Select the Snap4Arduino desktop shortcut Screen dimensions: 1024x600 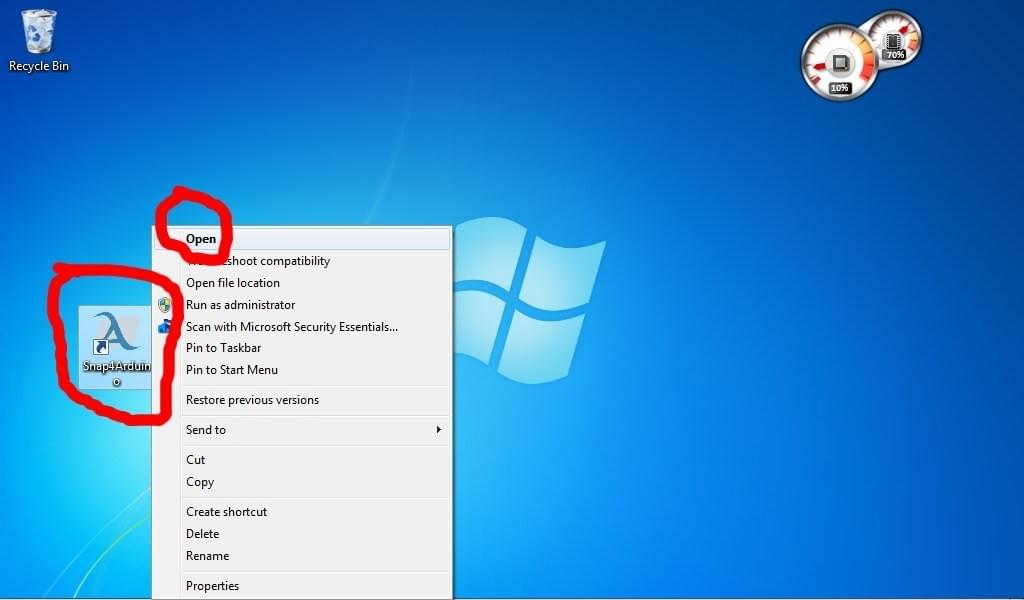click(116, 348)
